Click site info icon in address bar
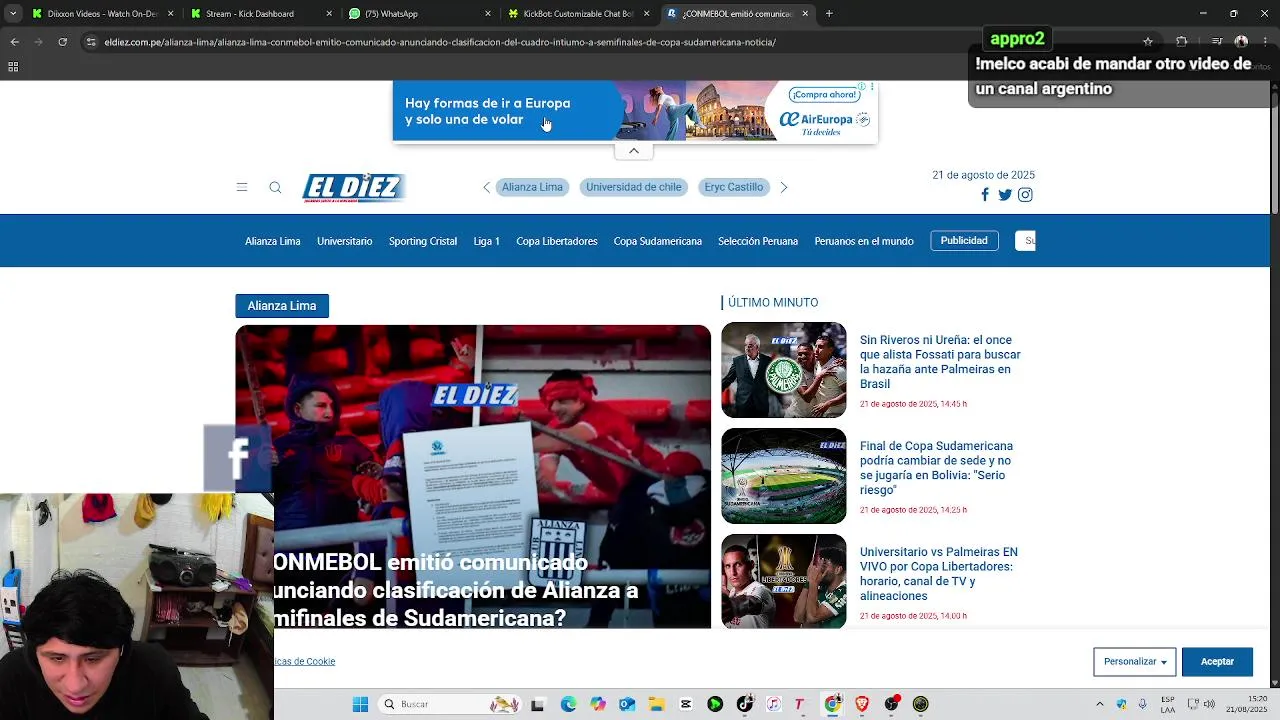1280x720 pixels. tap(91, 42)
